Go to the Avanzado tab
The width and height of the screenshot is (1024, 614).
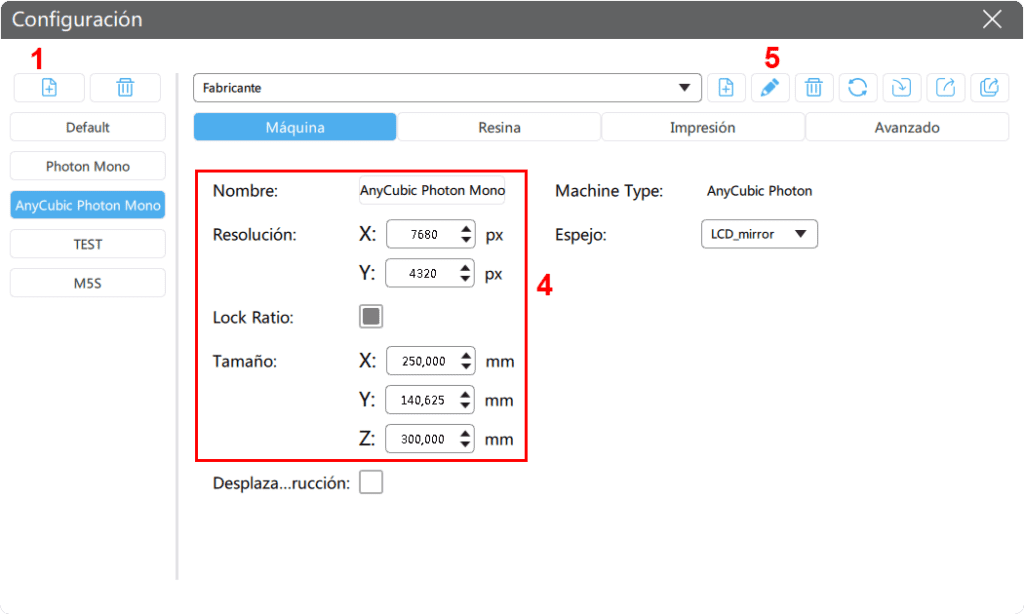(x=907, y=127)
